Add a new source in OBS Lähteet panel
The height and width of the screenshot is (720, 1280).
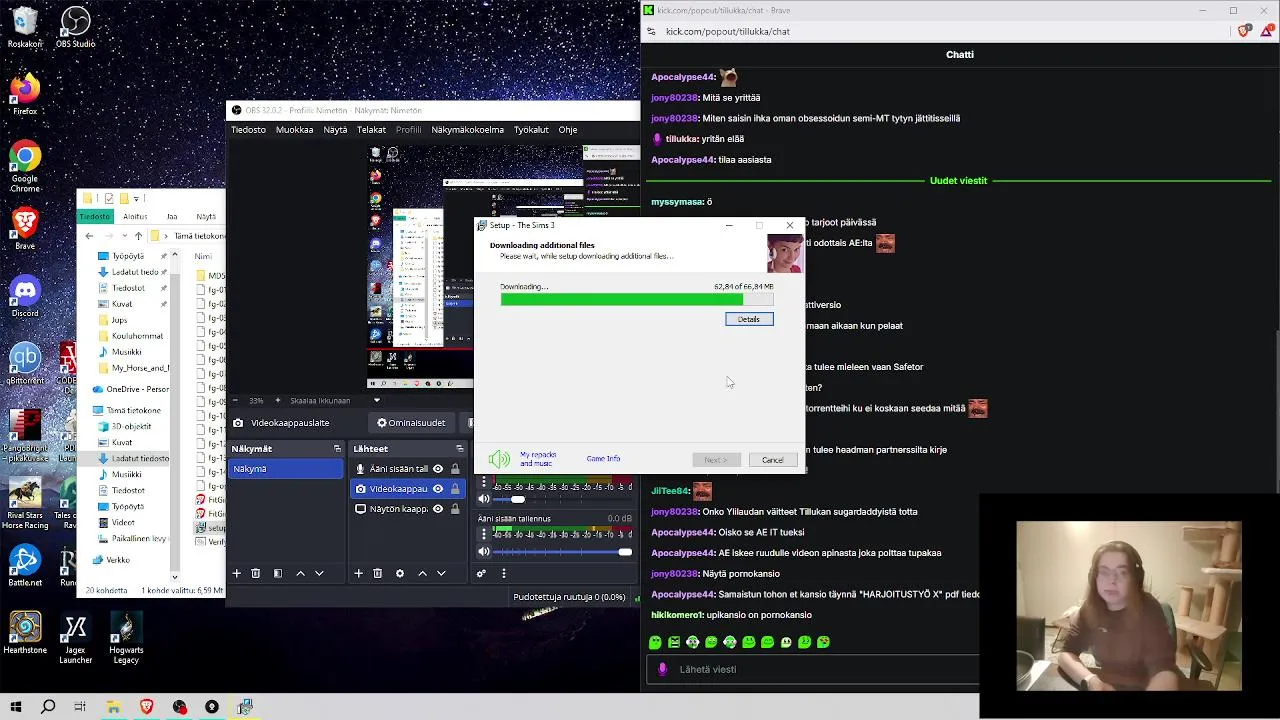tap(358, 573)
